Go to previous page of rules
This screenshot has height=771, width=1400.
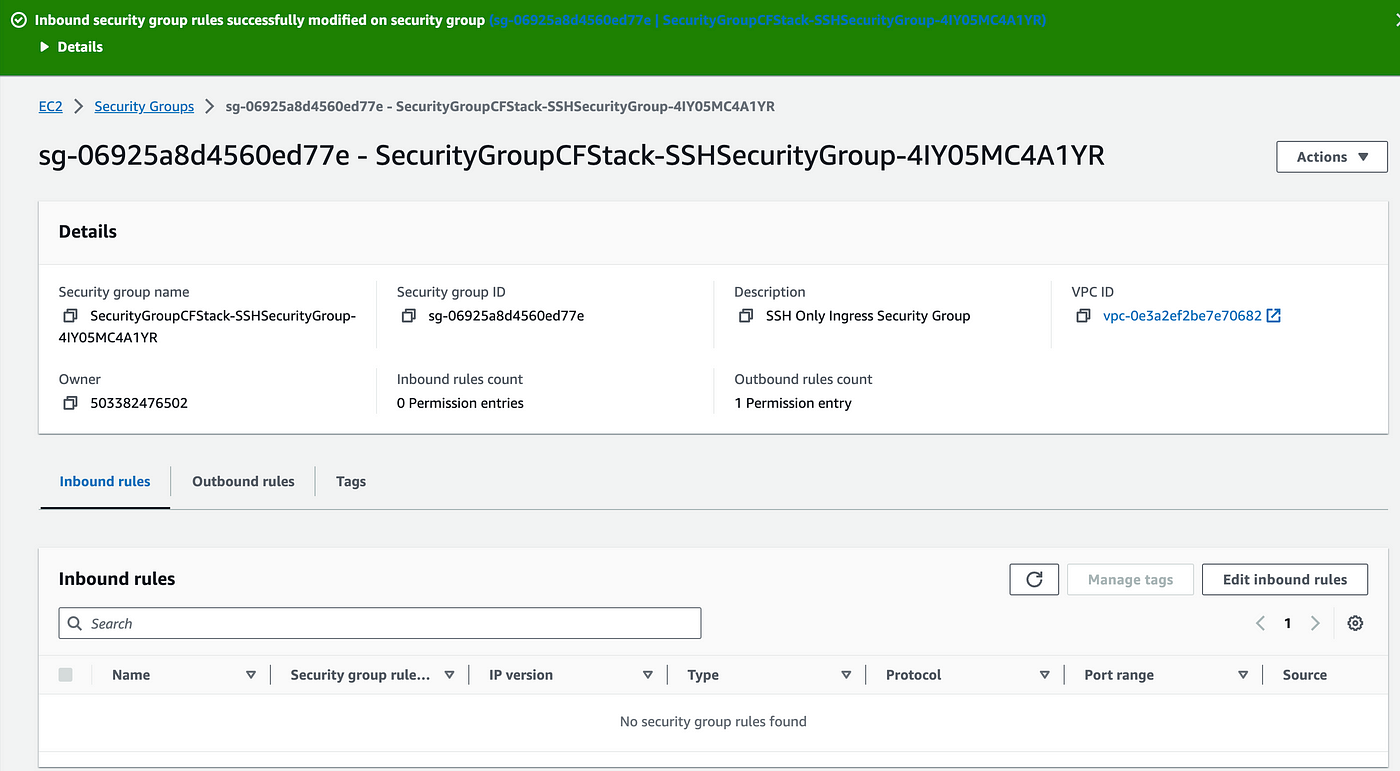click(1260, 623)
